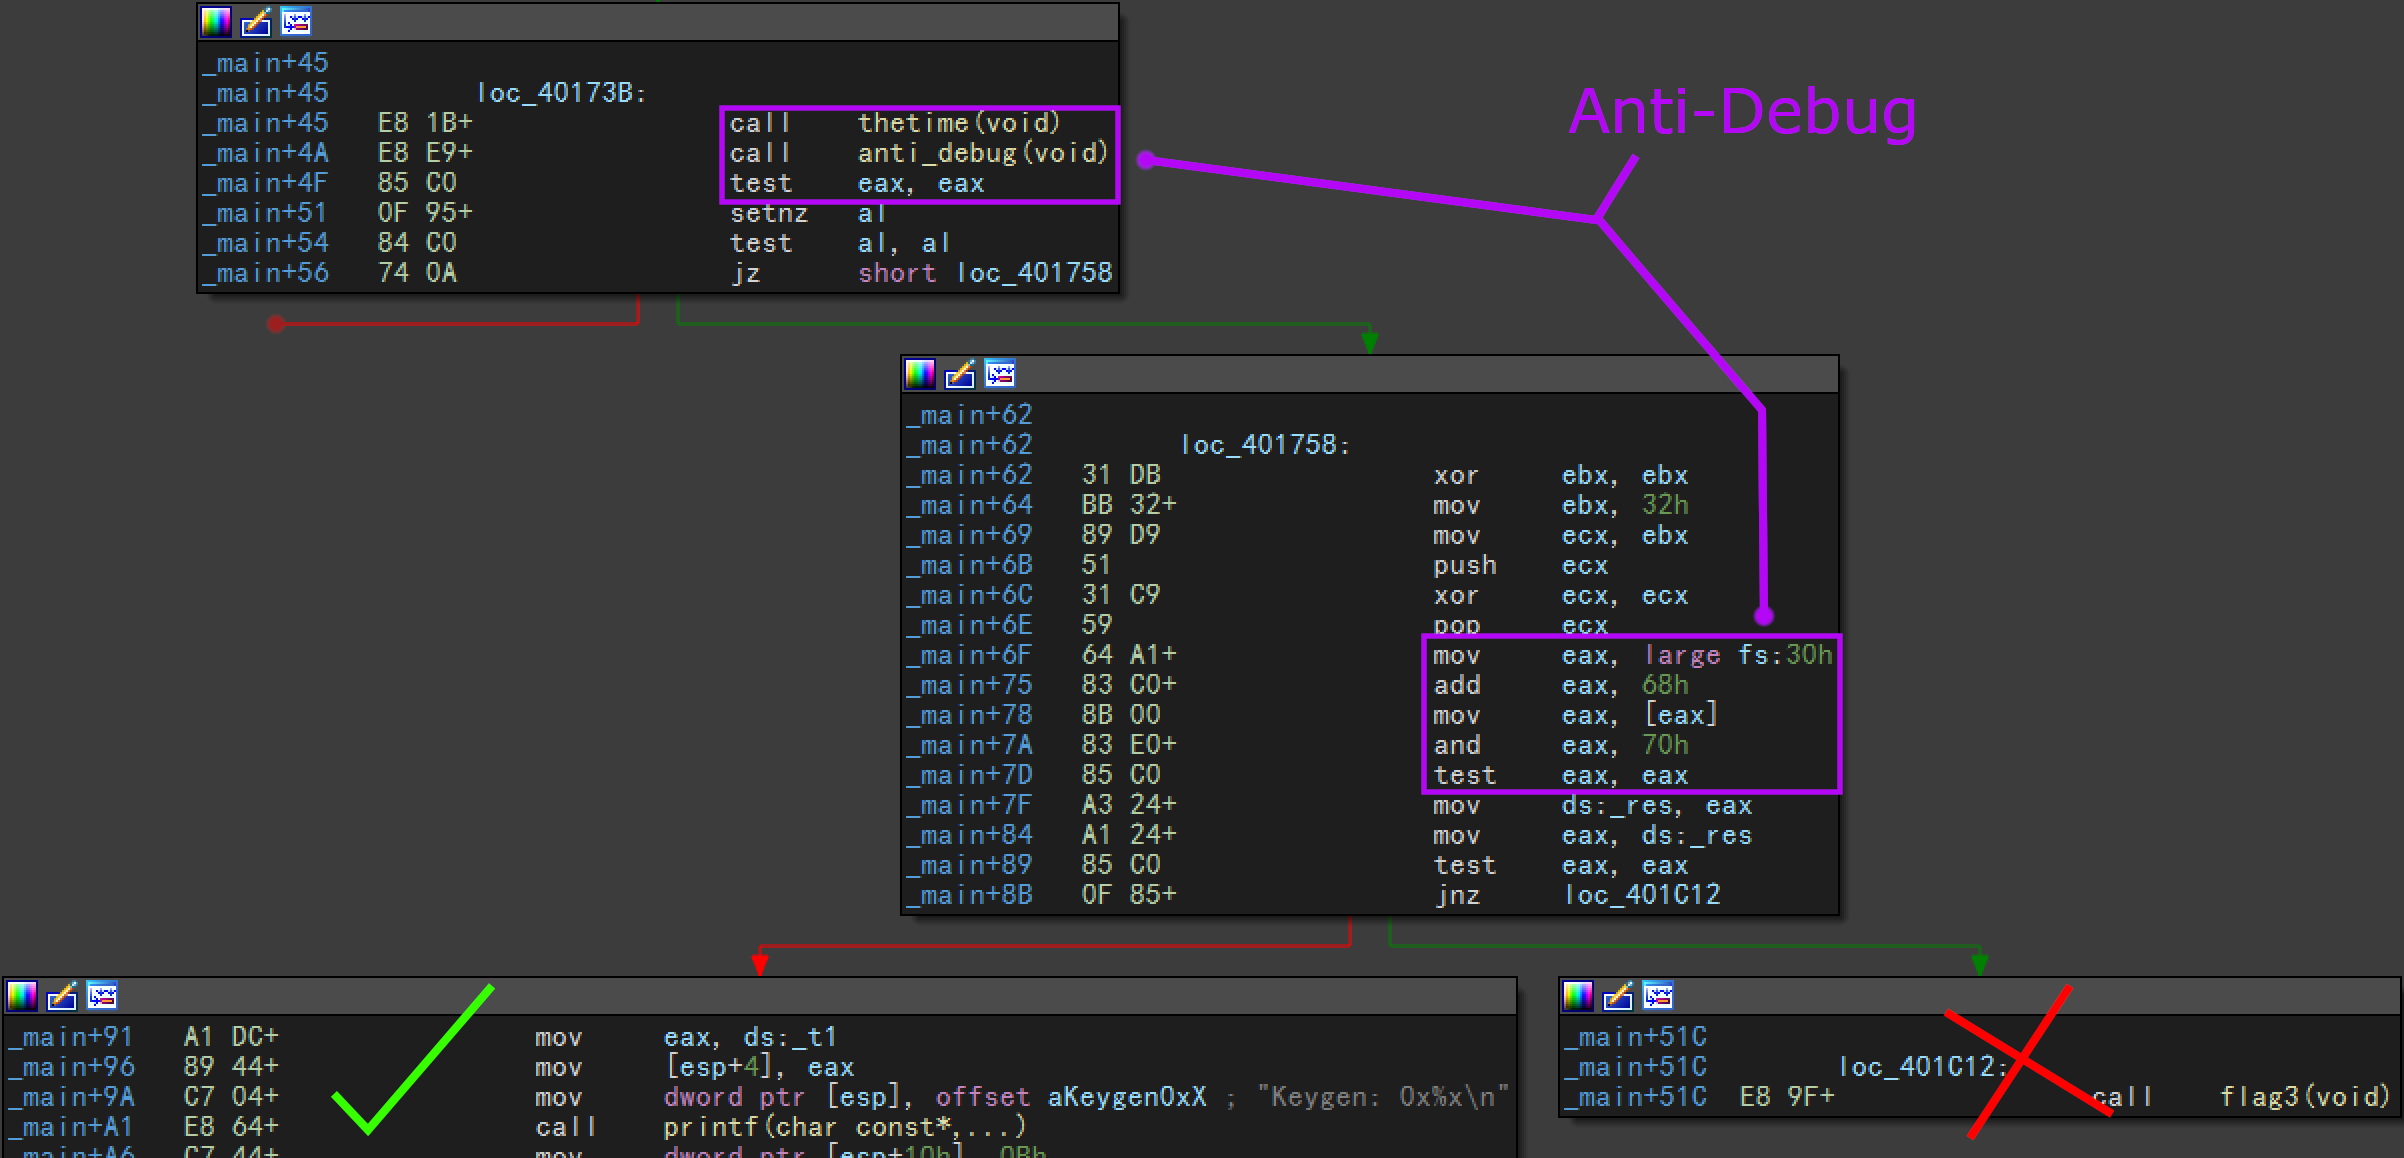Click color icon on loc_401C12 node
2404x1158 pixels.
[x=1578, y=996]
